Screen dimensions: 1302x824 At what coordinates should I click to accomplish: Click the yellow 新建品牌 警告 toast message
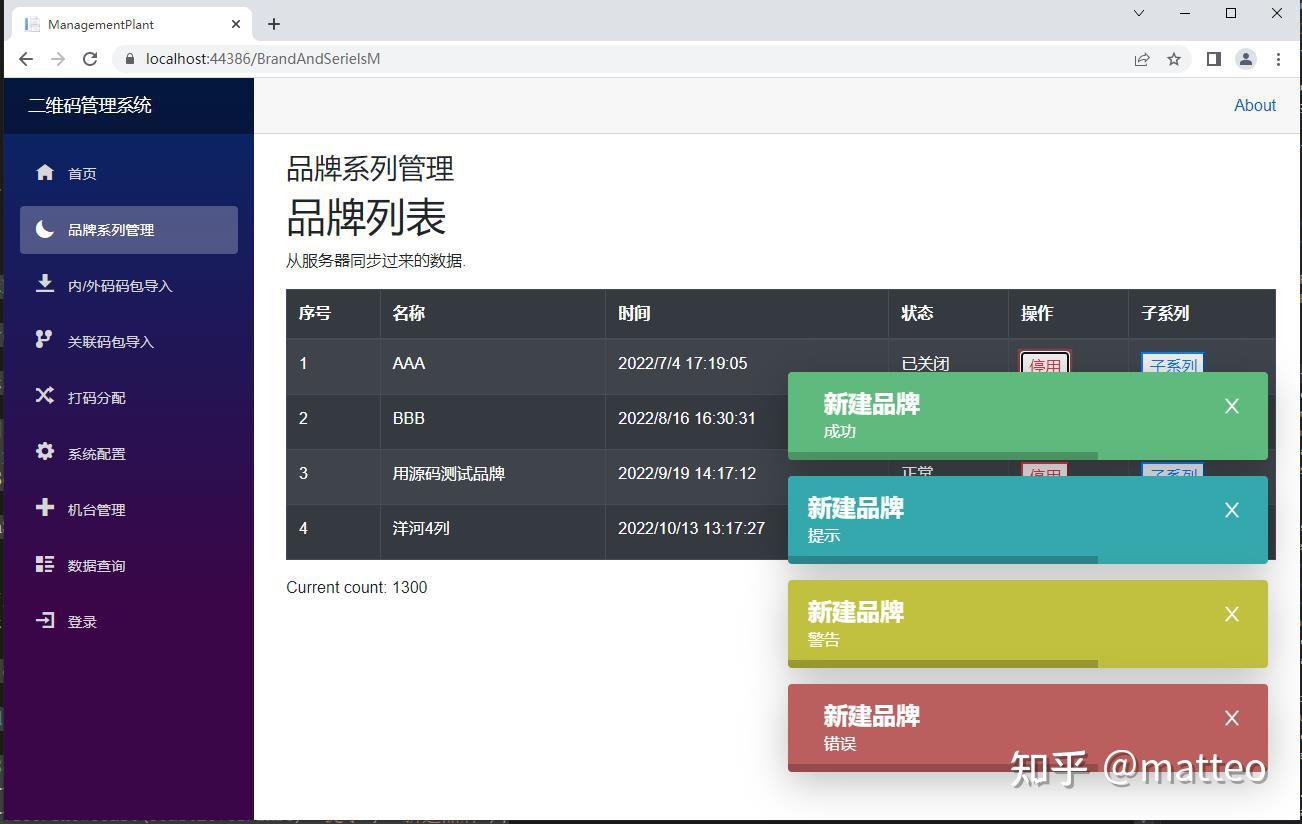pyautogui.click(x=1028, y=624)
